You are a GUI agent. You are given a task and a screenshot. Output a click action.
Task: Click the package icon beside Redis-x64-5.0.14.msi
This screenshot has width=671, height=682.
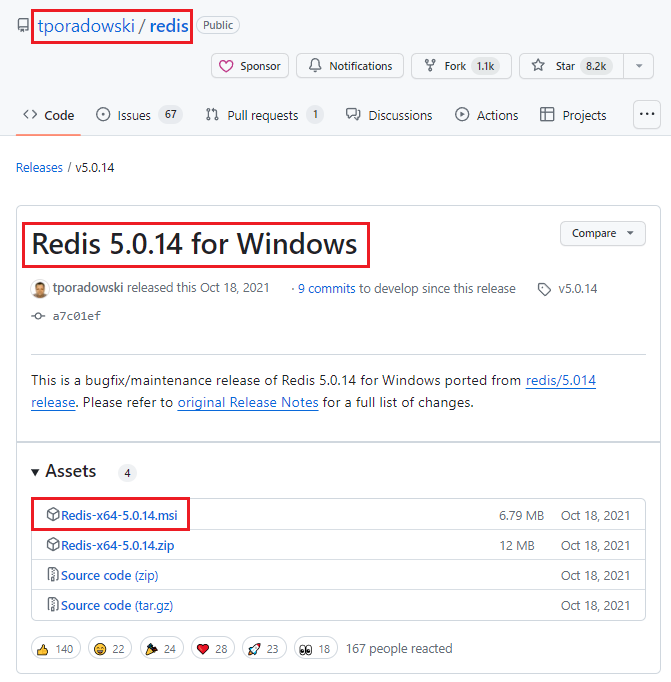(53, 514)
